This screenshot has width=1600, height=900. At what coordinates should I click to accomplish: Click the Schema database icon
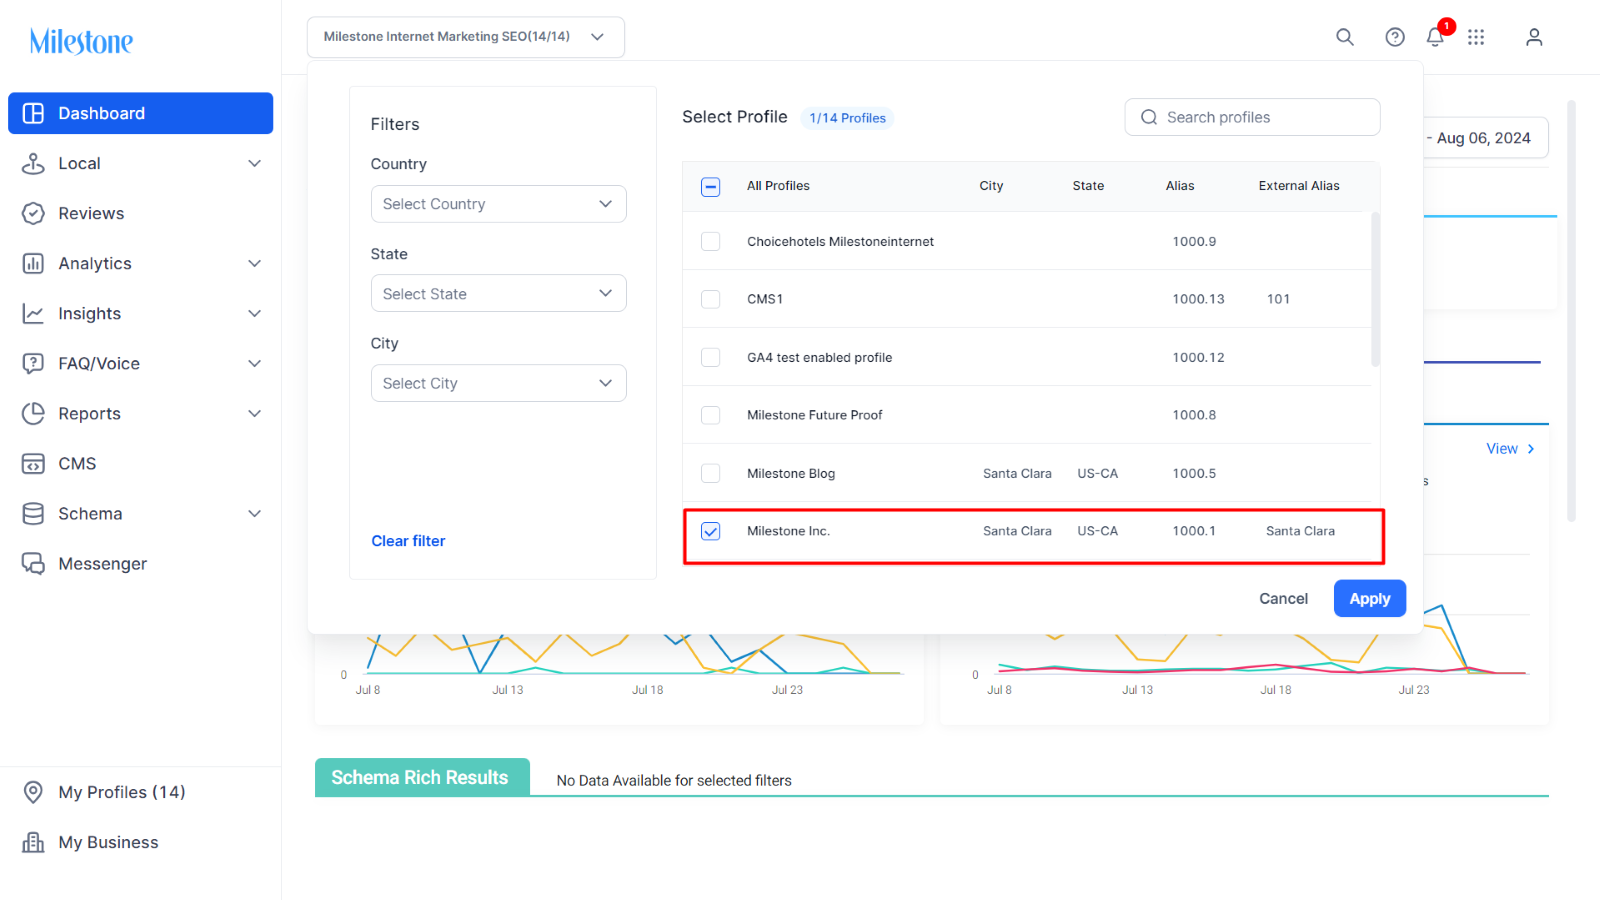(33, 513)
